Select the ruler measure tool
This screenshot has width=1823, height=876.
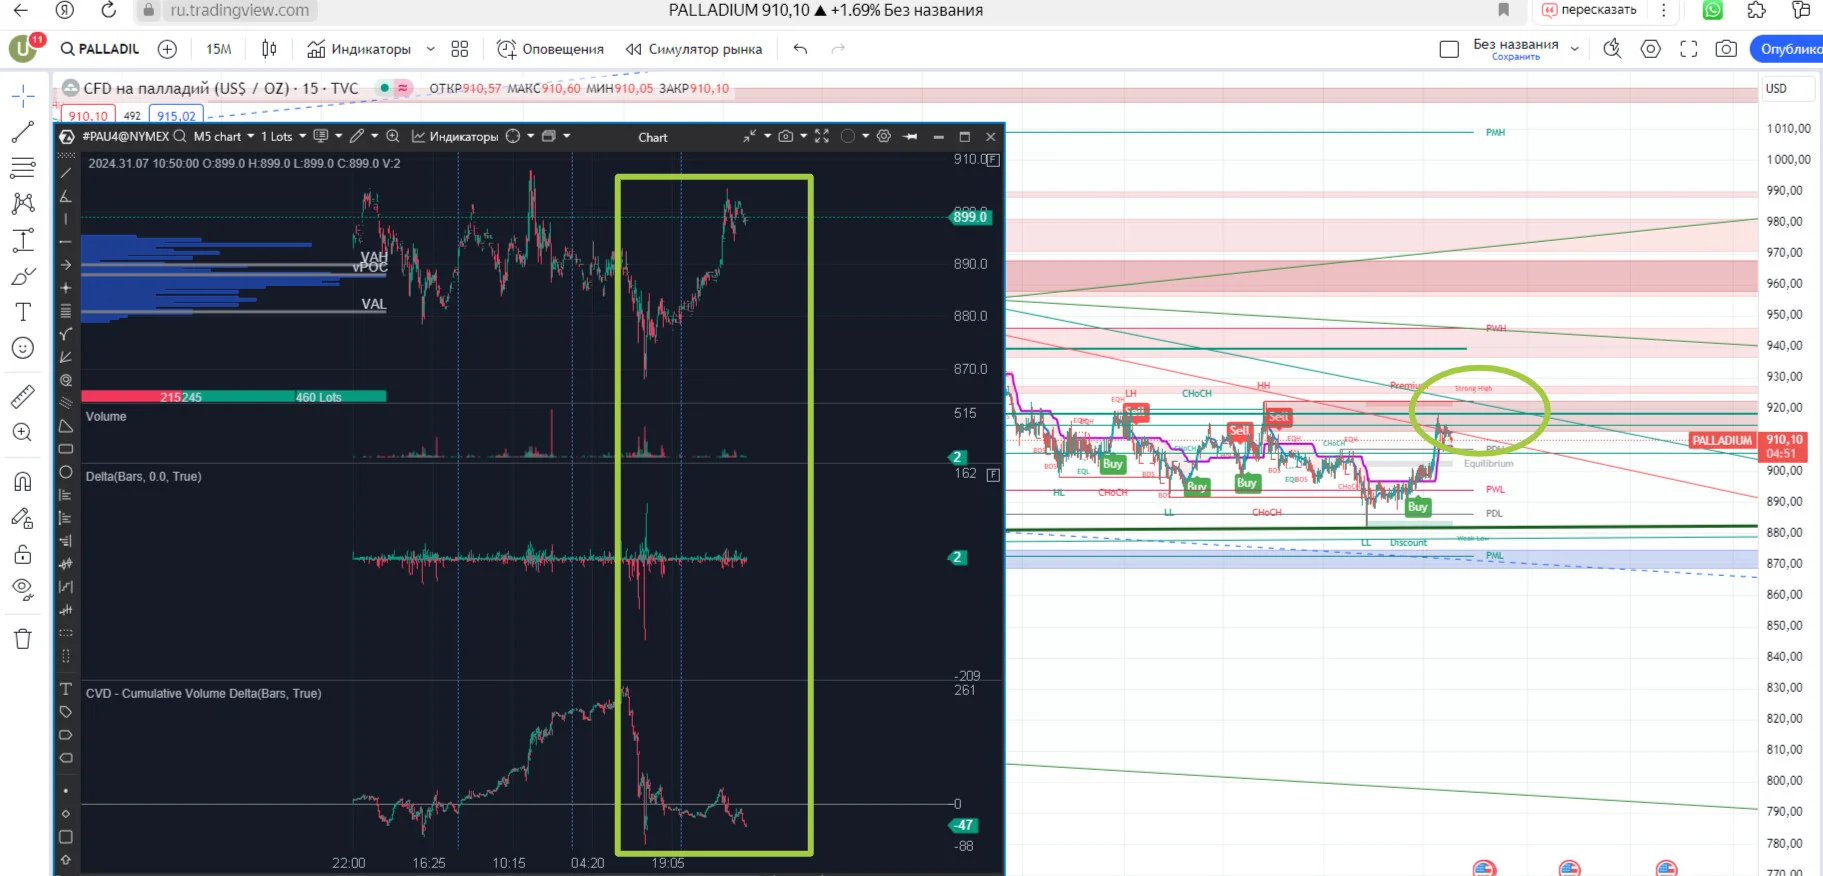[22, 397]
